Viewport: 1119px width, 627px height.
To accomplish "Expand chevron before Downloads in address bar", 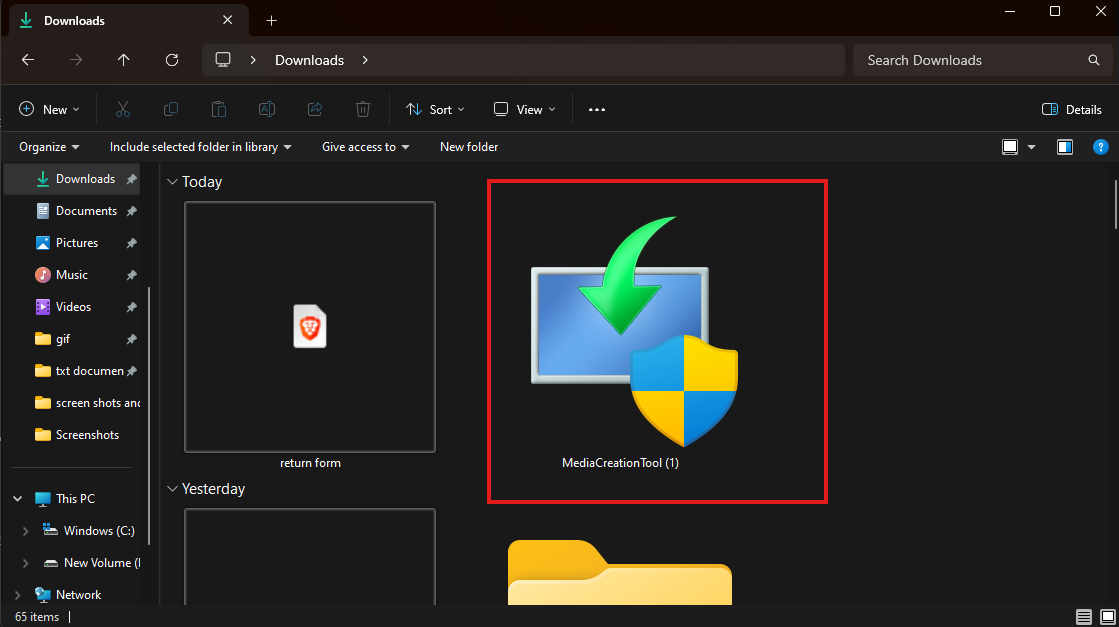I will point(253,60).
